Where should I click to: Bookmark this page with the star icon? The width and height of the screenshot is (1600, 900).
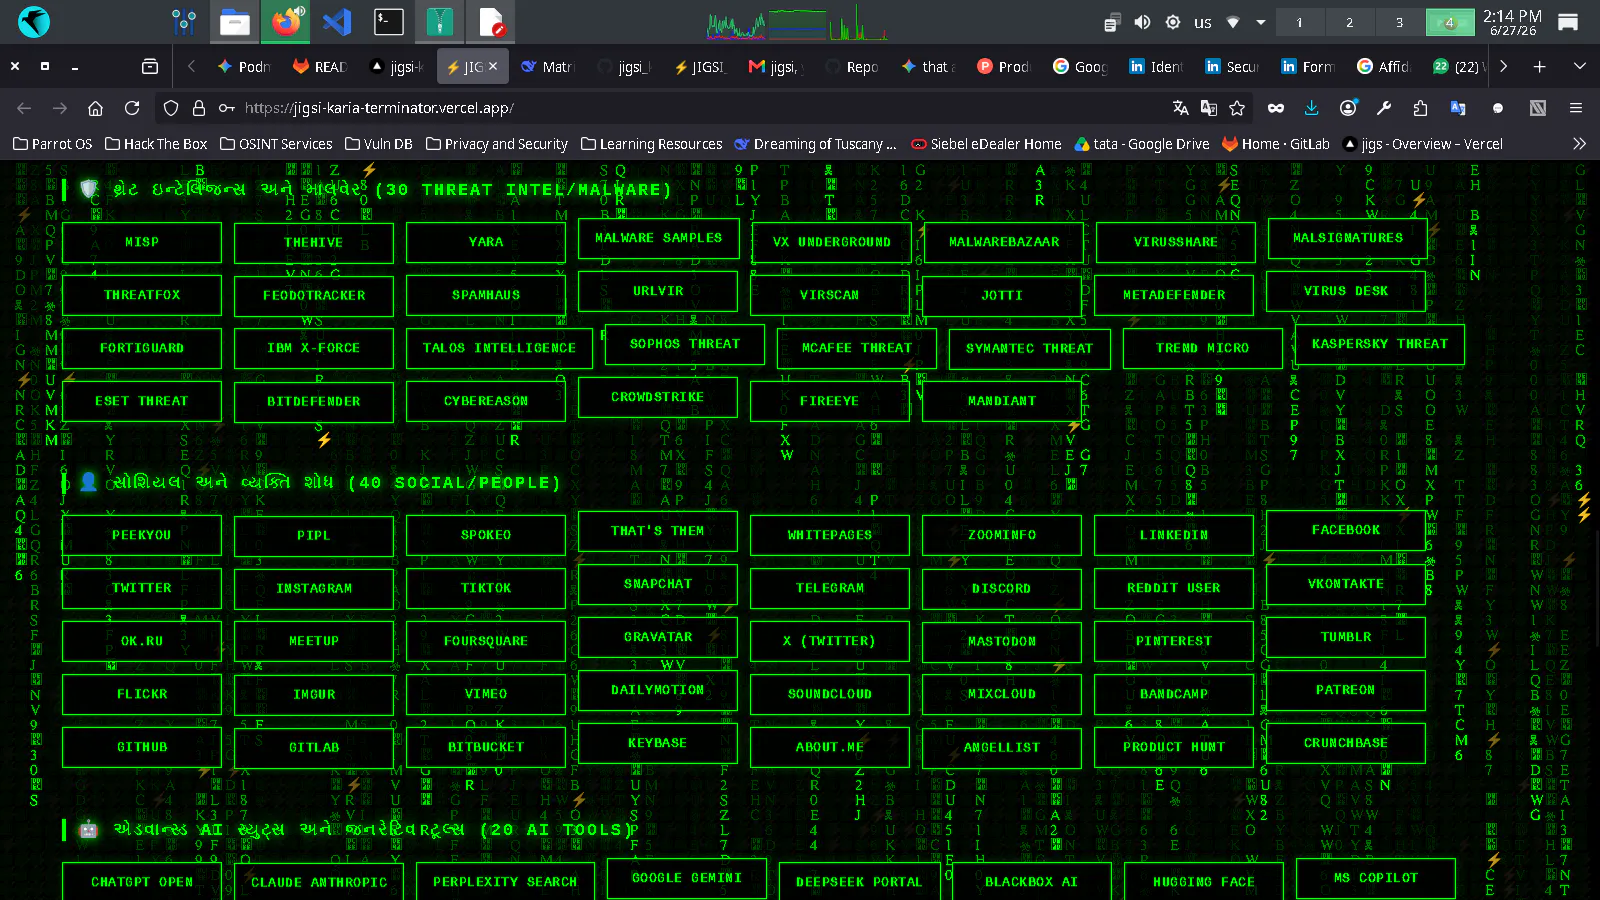[x=1237, y=108]
